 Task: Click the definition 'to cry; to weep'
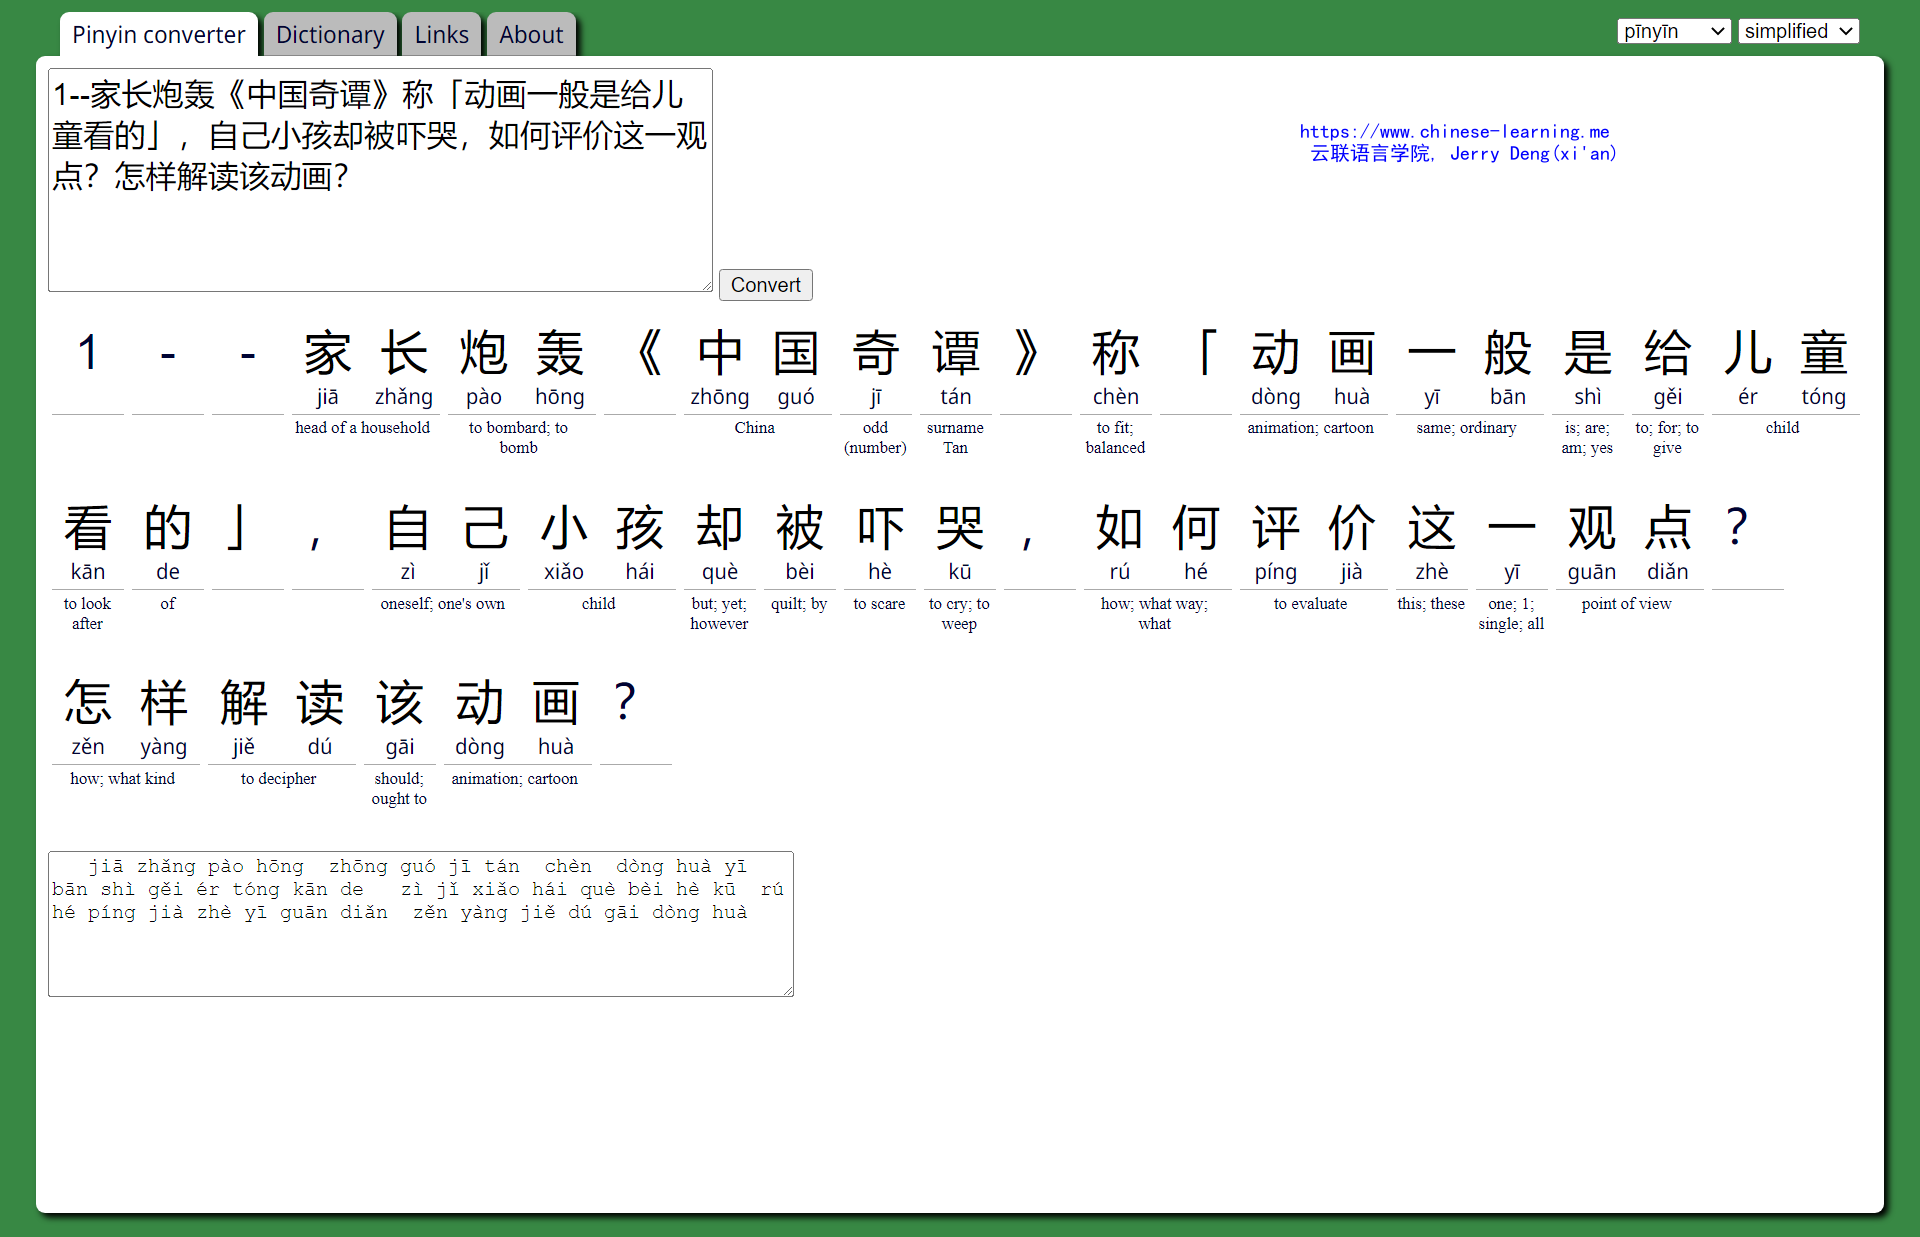coord(959,614)
